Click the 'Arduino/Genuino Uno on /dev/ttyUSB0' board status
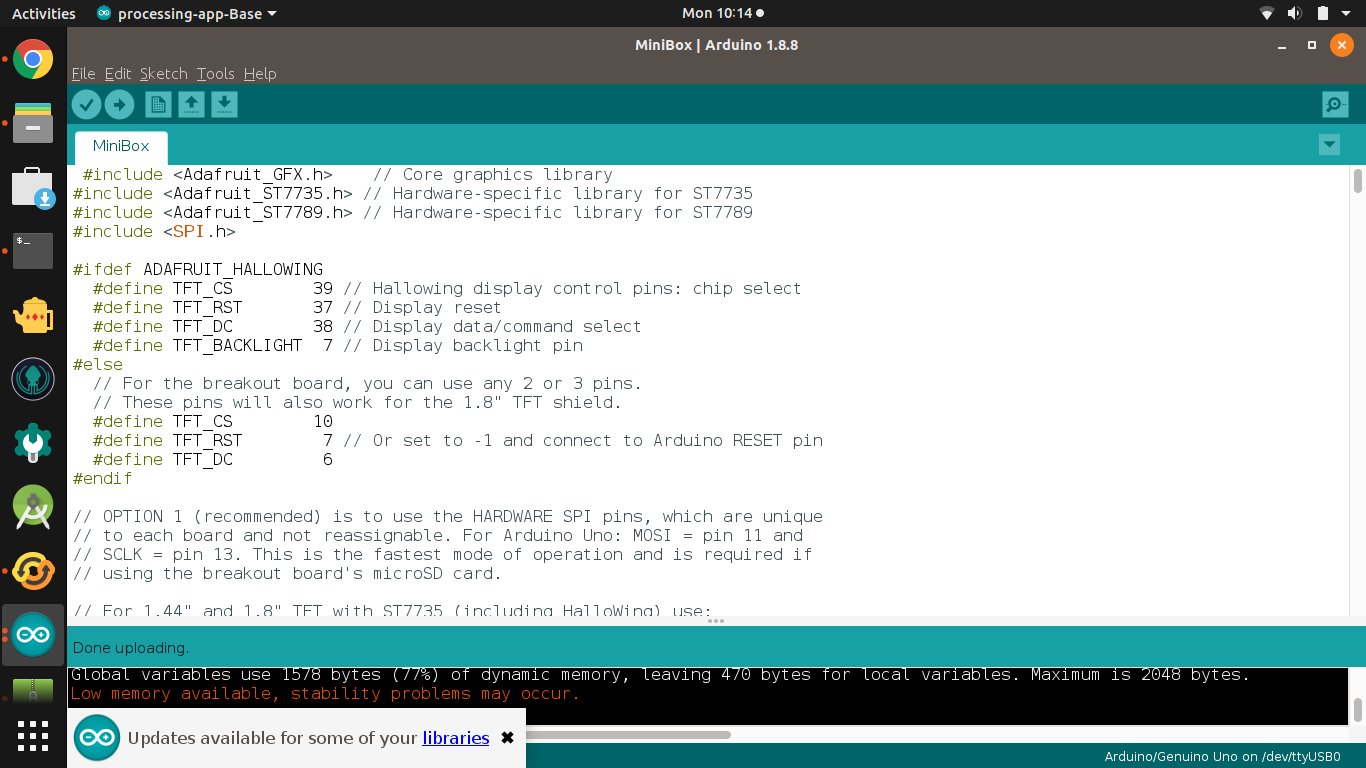This screenshot has height=768, width=1366. click(1222, 757)
